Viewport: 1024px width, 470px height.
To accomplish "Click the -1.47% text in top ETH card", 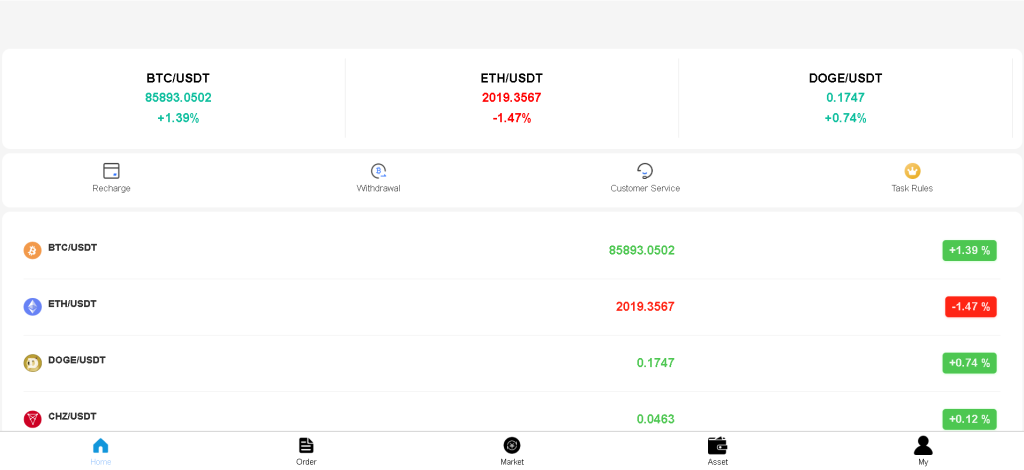I will (x=512, y=119).
